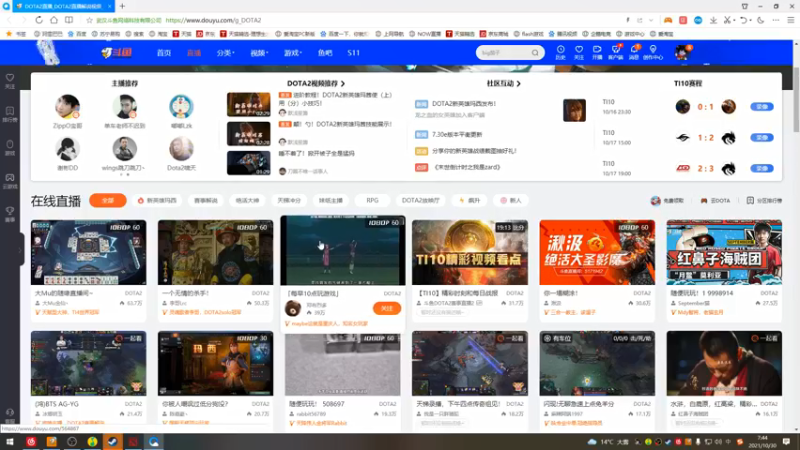
Task: Click the header search input field
Action: (504, 53)
